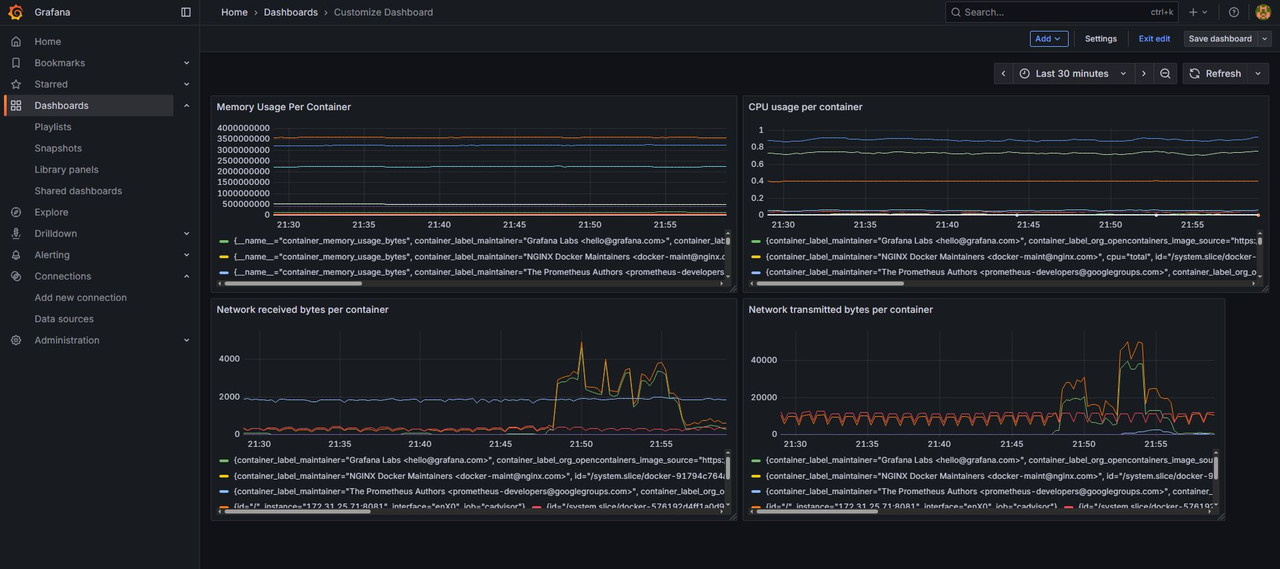Open Add new connection in sidebar
Image resolution: width=1280 pixels, height=569 pixels.
[x=81, y=297]
